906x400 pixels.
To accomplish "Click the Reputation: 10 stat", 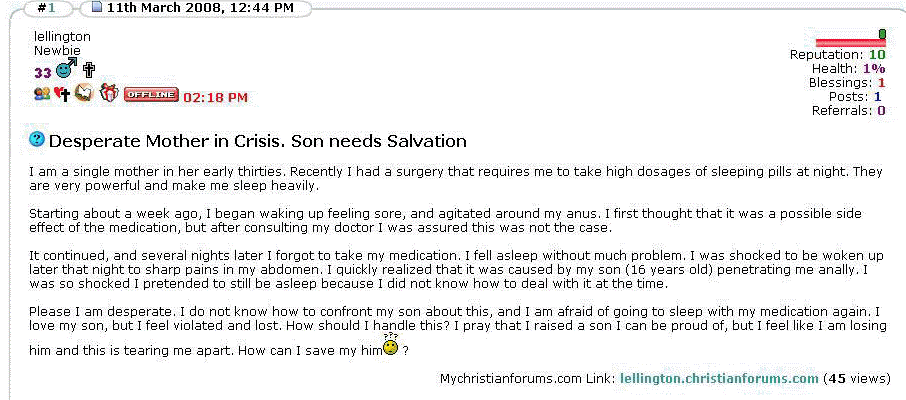I will click(837, 55).
